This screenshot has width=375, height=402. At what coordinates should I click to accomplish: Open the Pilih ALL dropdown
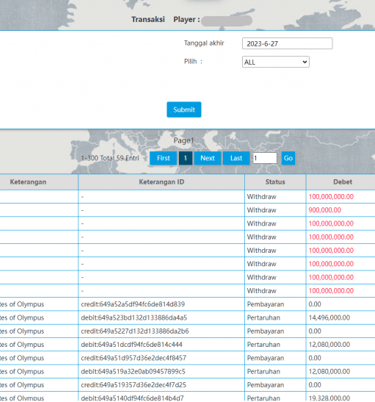275,62
